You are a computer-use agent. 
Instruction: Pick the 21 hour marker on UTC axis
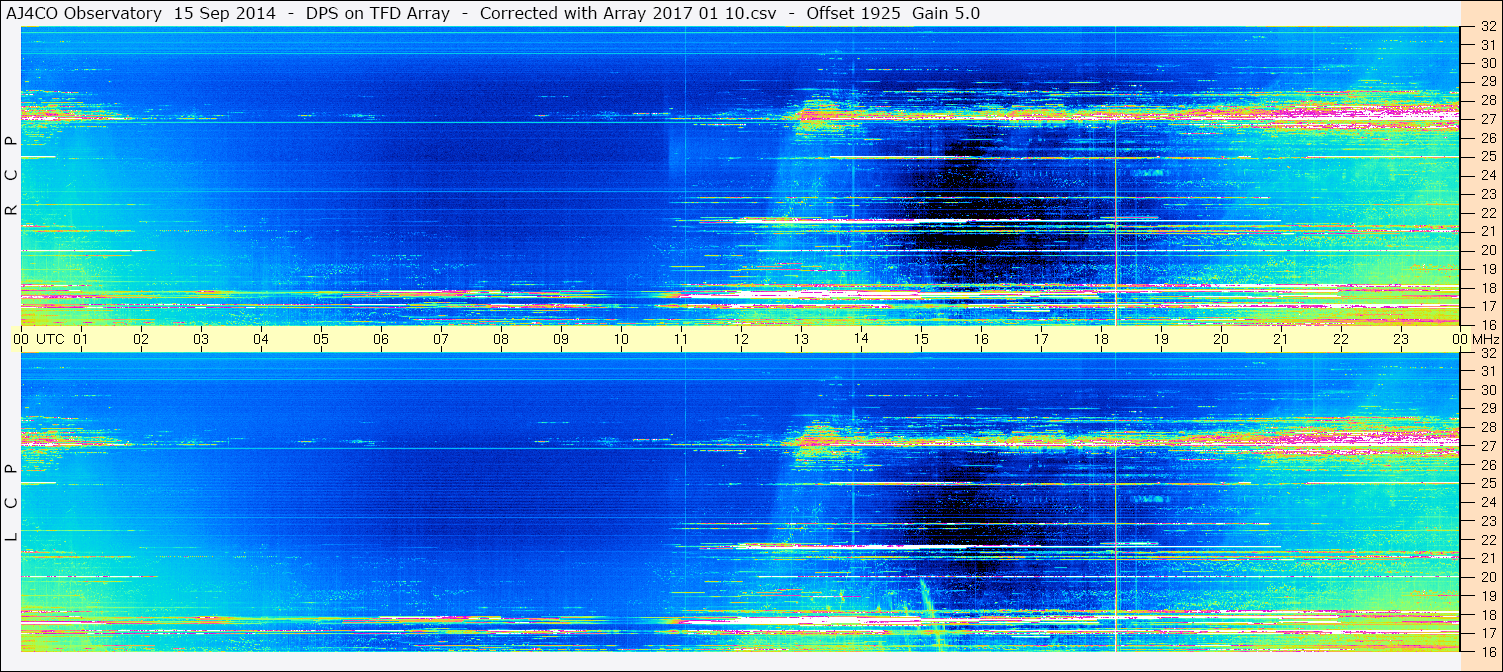coord(1281,339)
